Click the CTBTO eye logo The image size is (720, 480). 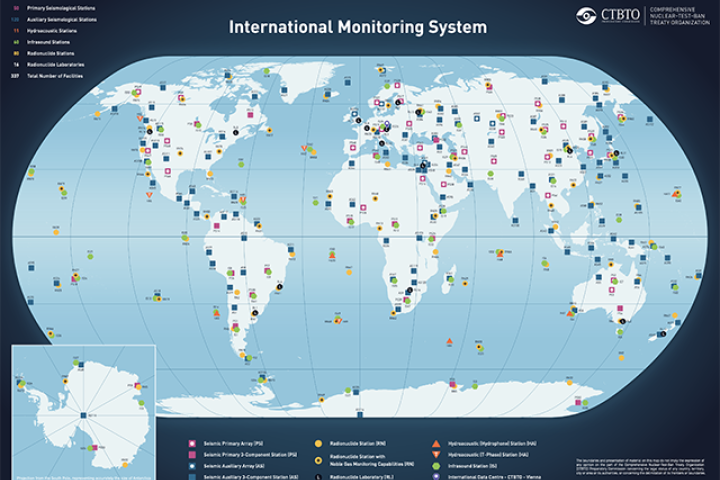[586, 16]
